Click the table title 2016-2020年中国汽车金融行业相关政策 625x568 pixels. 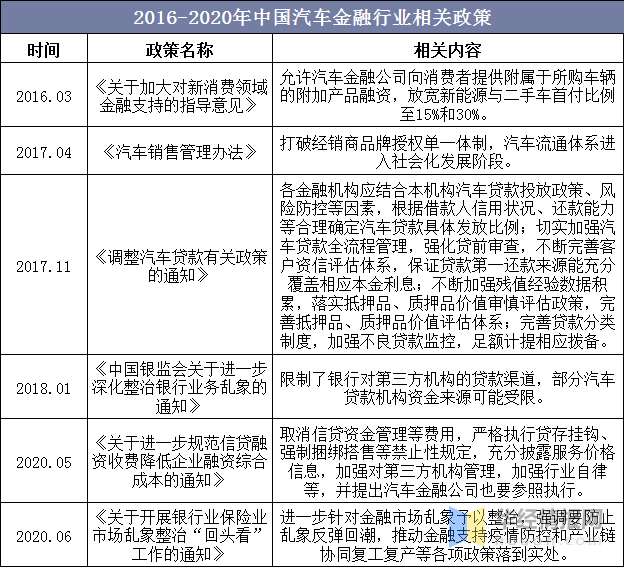tap(312, 17)
